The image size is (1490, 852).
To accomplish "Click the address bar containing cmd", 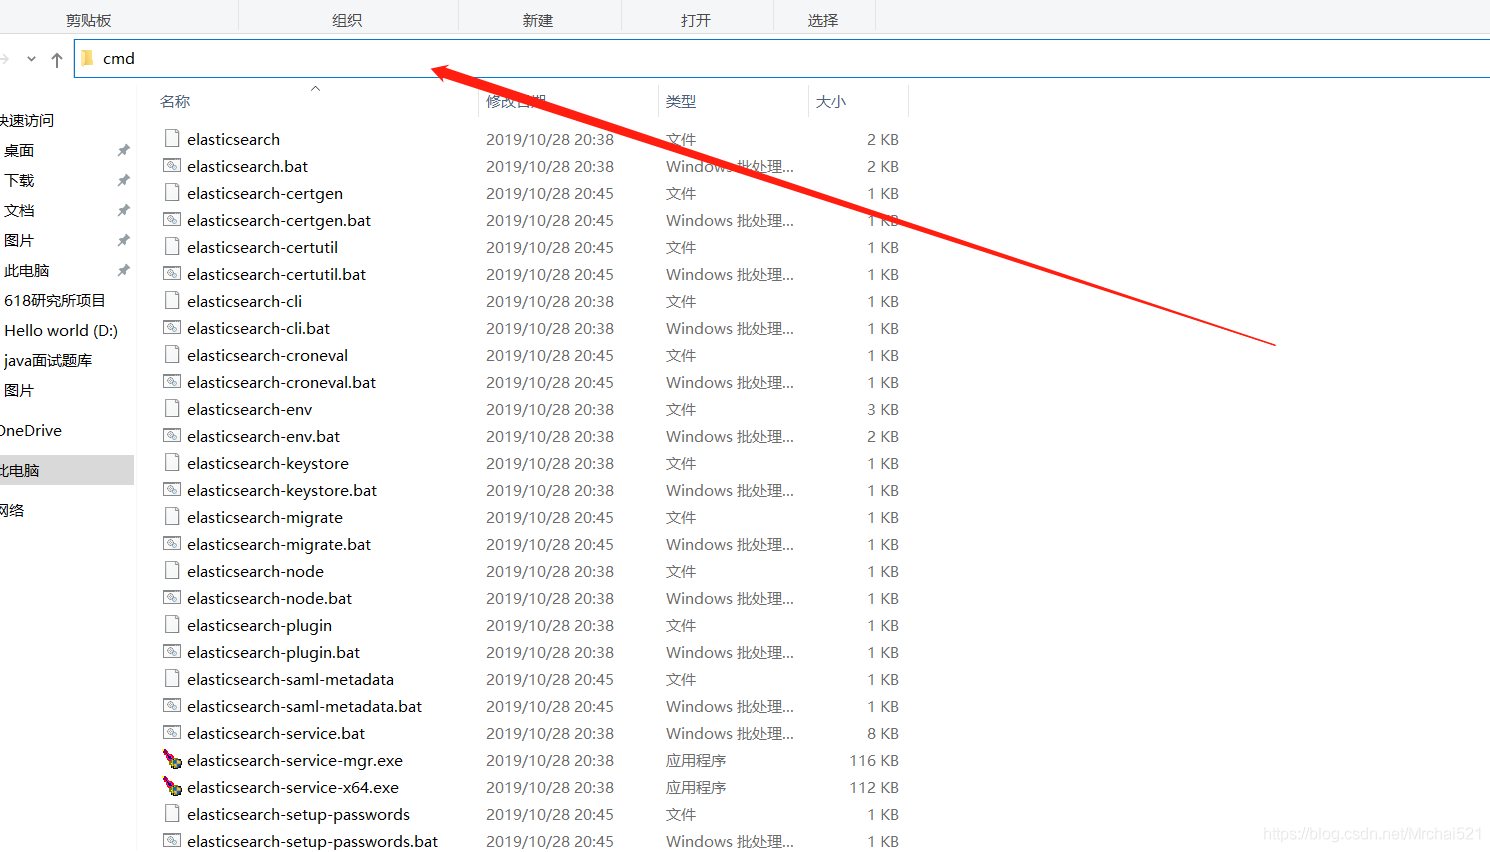I will pos(782,58).
